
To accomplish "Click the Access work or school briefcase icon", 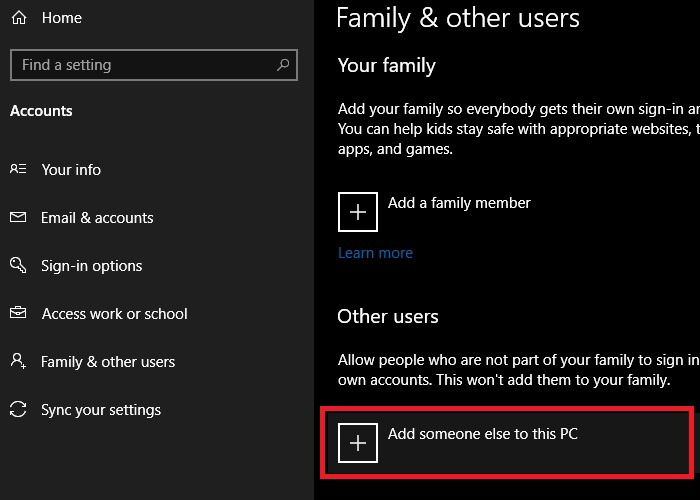I will [x=18, y=312].
